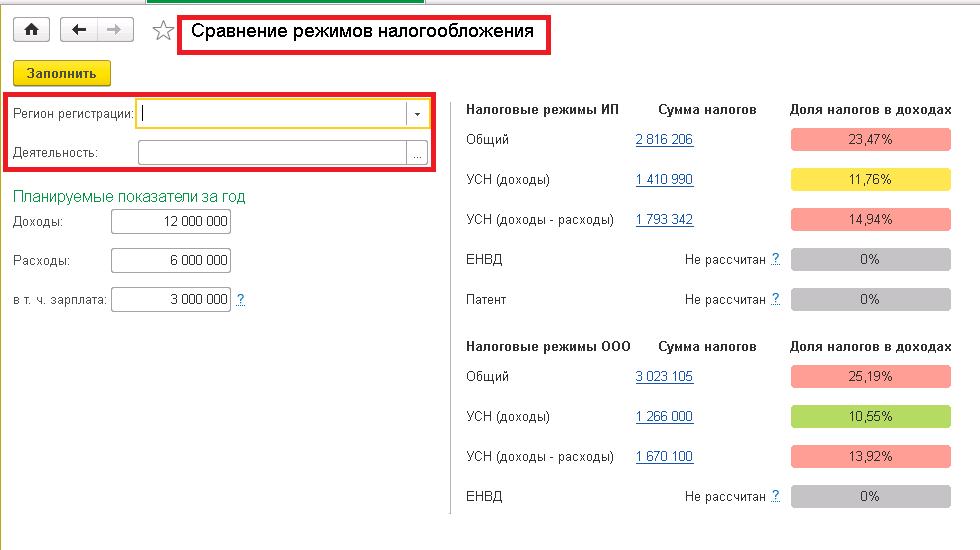Click the green 10,55% share bar
The width and height of the screenshot is (980, 550).
(870, 417)
